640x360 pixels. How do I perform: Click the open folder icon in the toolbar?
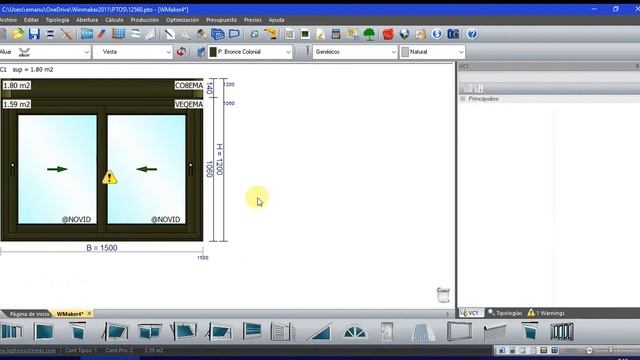pos(18,34)
